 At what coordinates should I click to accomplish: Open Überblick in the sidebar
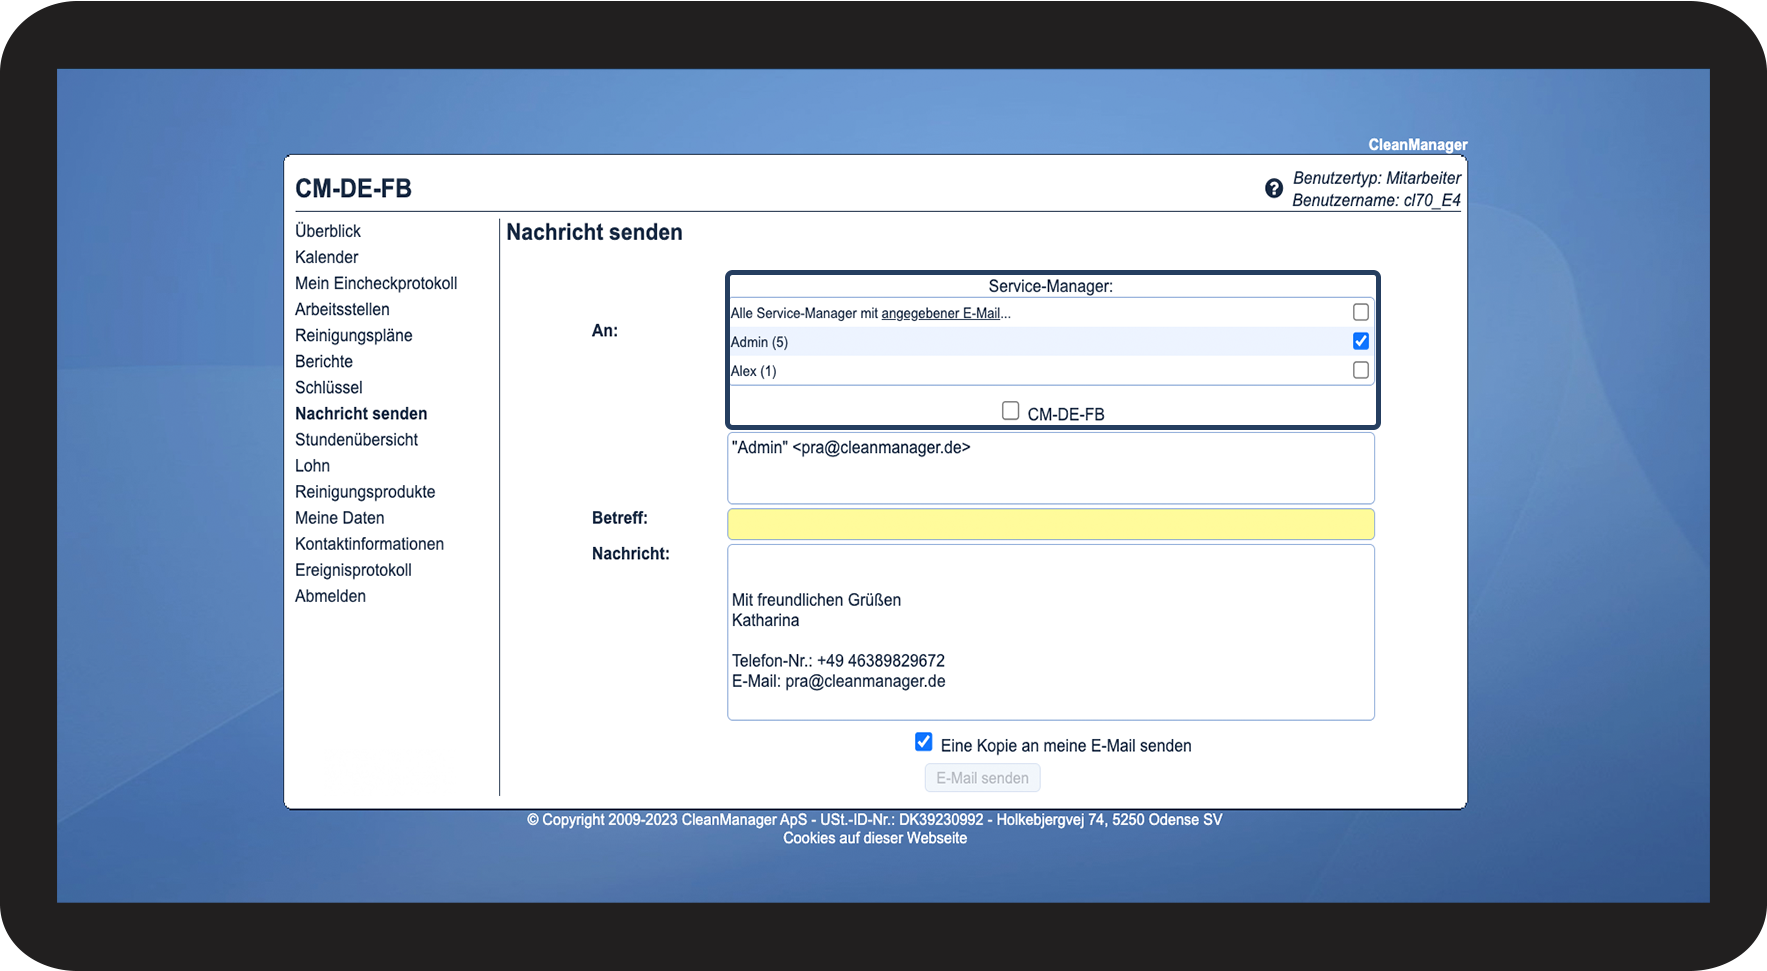coord(328,231)
